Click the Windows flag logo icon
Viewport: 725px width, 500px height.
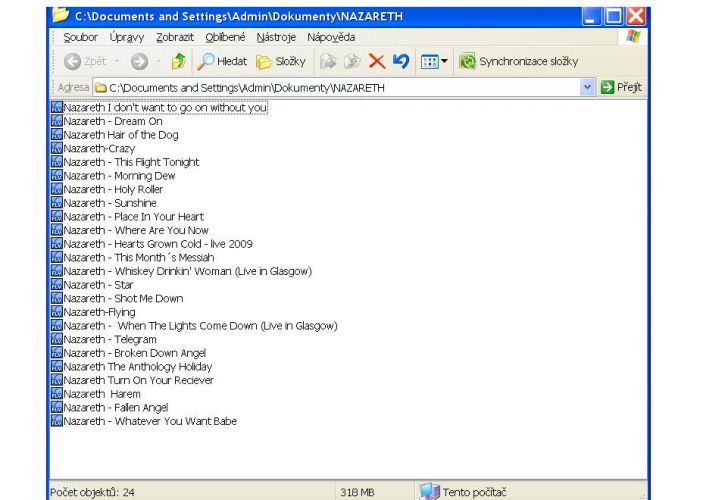coord(633,37)
